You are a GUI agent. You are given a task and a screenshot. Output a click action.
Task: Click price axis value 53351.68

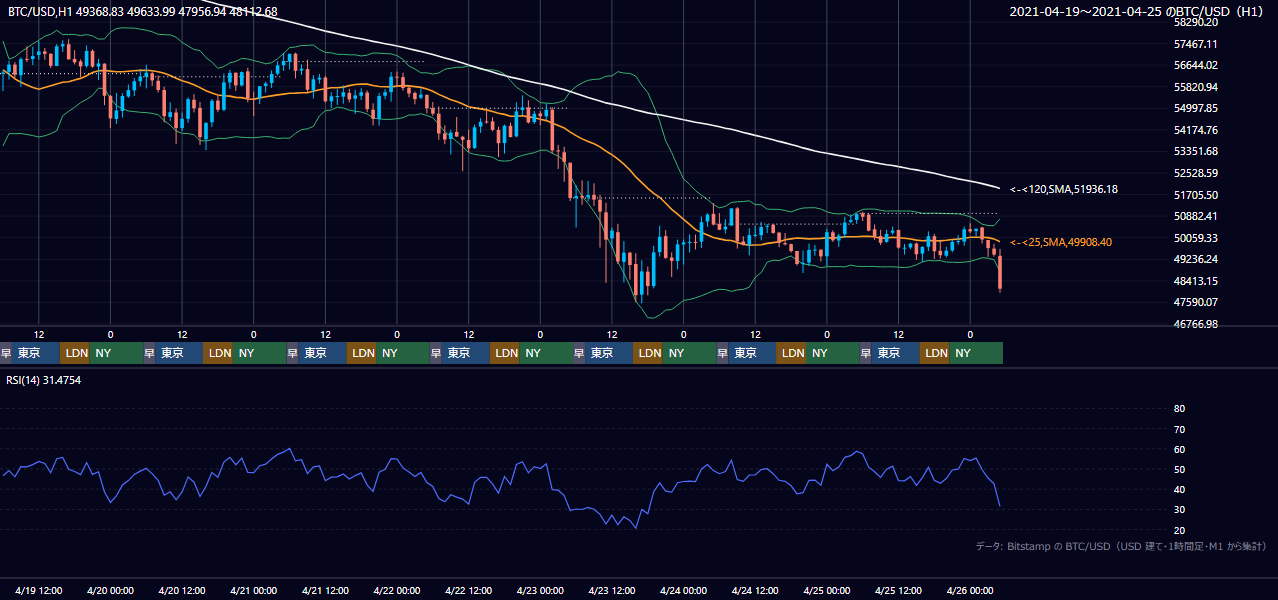pyautogui.click(x=1195, y=151)
